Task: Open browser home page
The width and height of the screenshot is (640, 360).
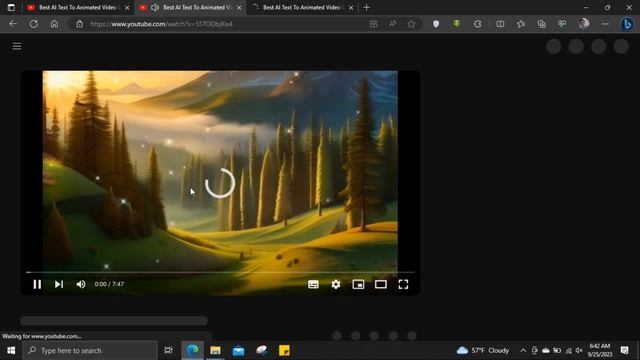Action: click(54, 24)
